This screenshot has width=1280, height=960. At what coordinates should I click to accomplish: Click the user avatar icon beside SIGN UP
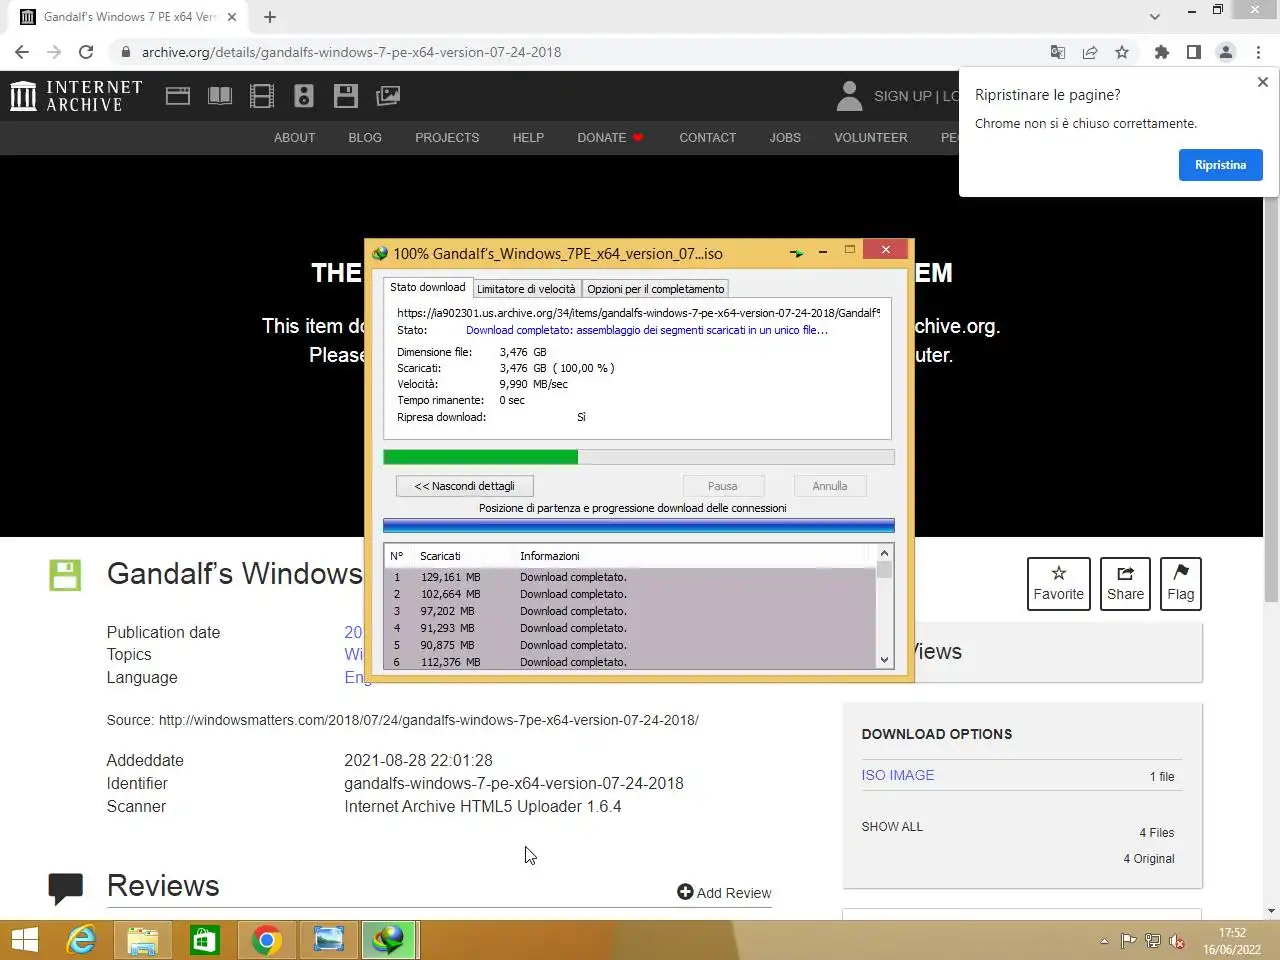point(849,96)
